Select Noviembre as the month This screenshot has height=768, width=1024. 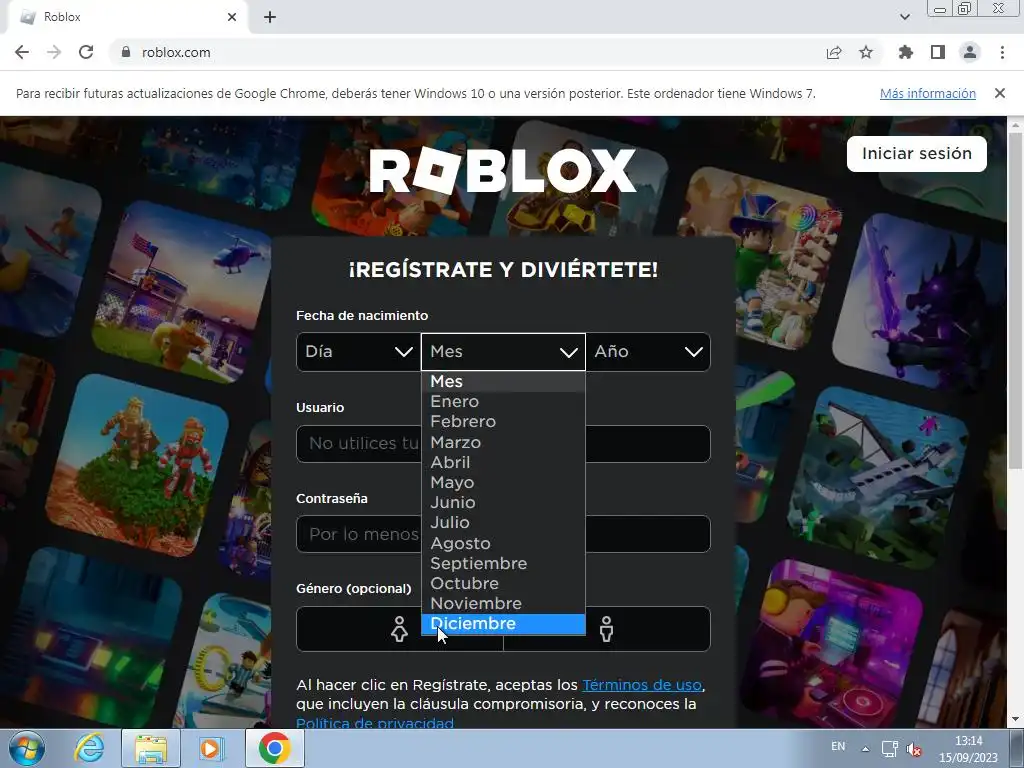click(504, 604)
